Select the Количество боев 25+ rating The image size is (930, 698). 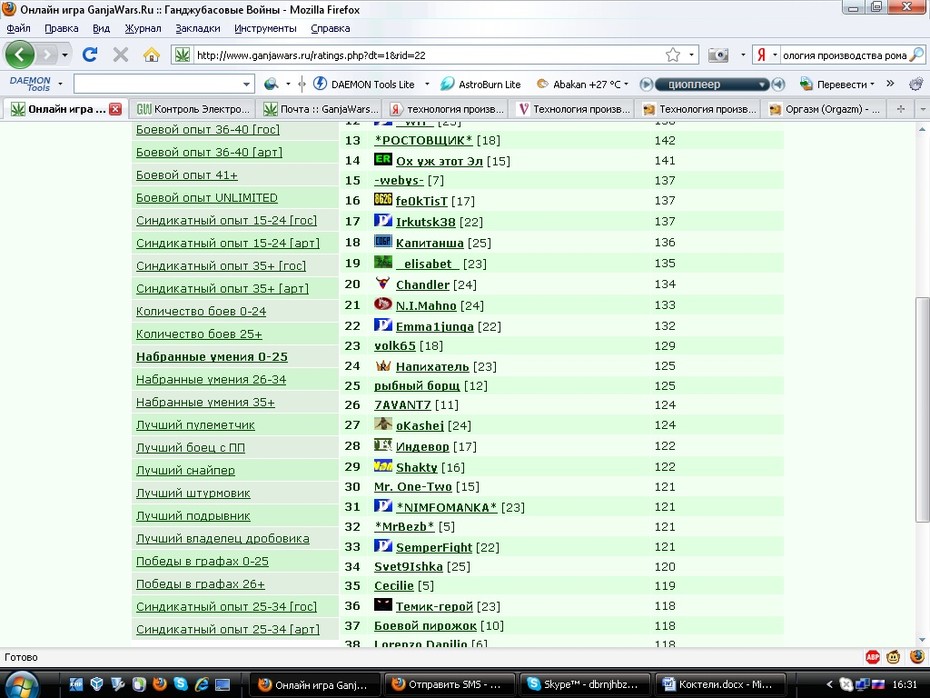point(199,334)
